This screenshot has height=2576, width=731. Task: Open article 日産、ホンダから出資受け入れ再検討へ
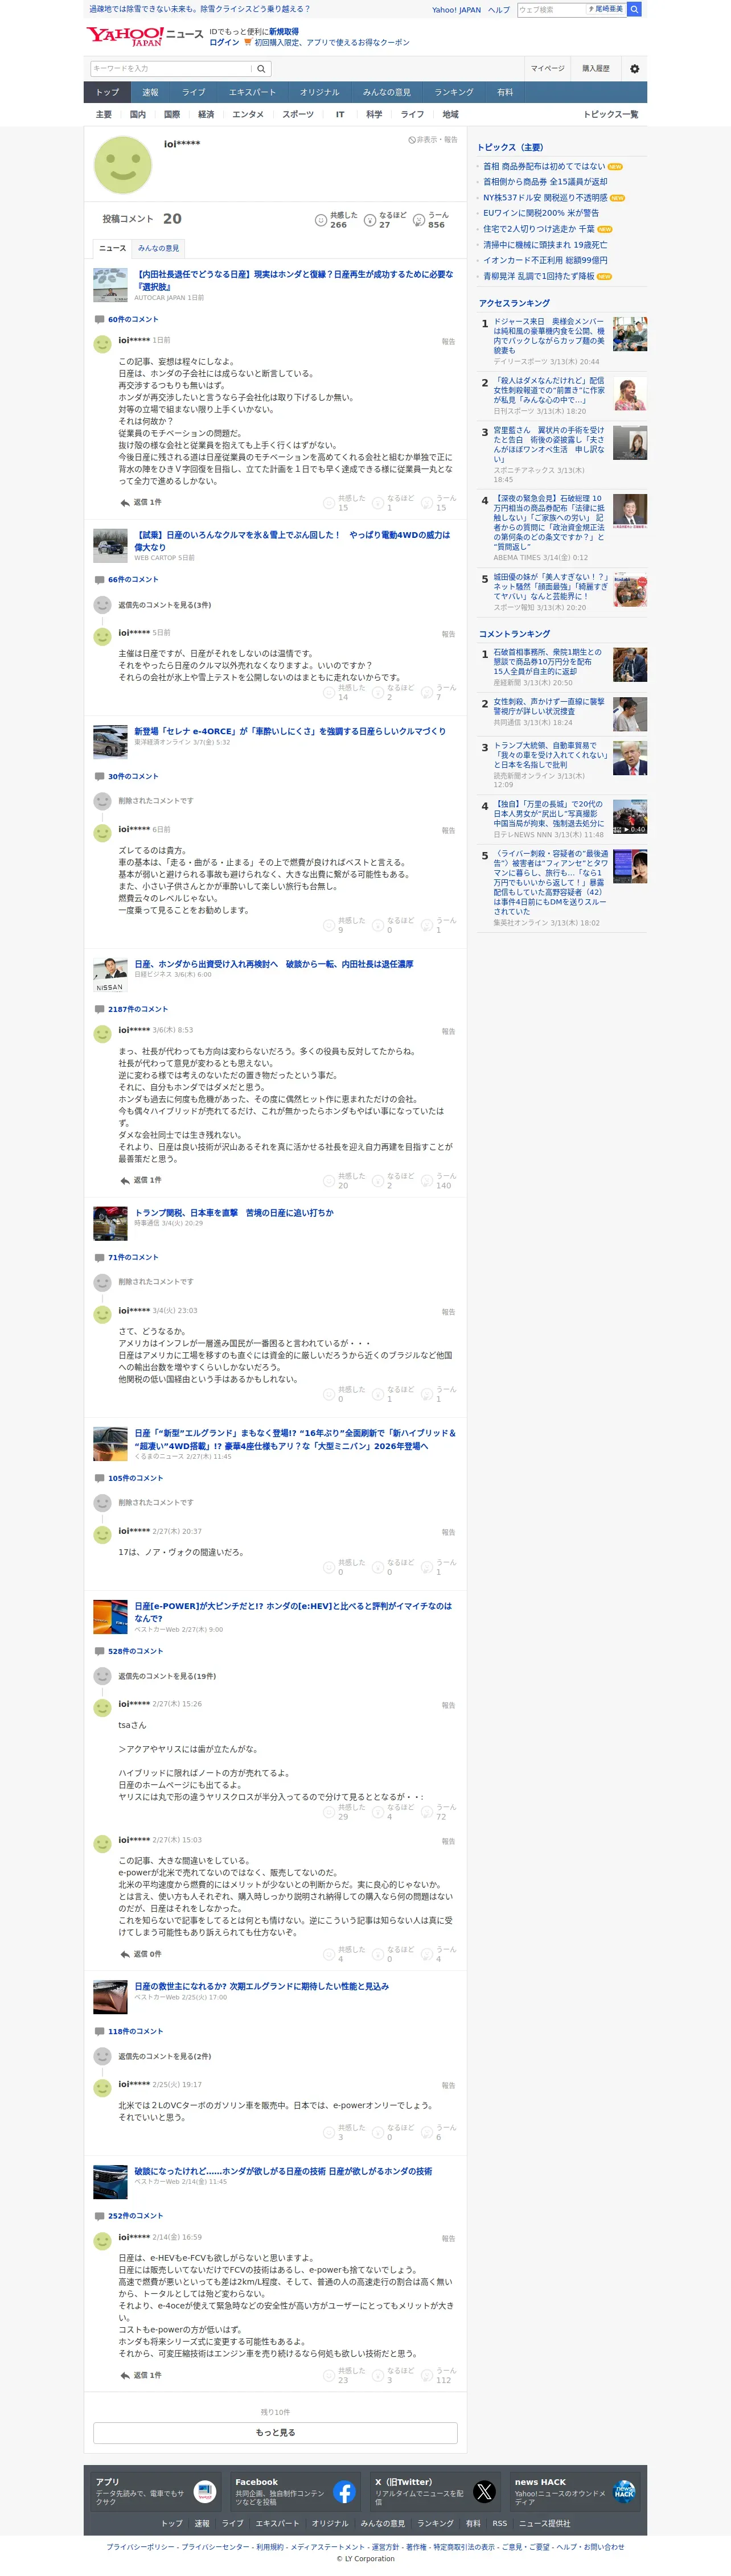273,964
